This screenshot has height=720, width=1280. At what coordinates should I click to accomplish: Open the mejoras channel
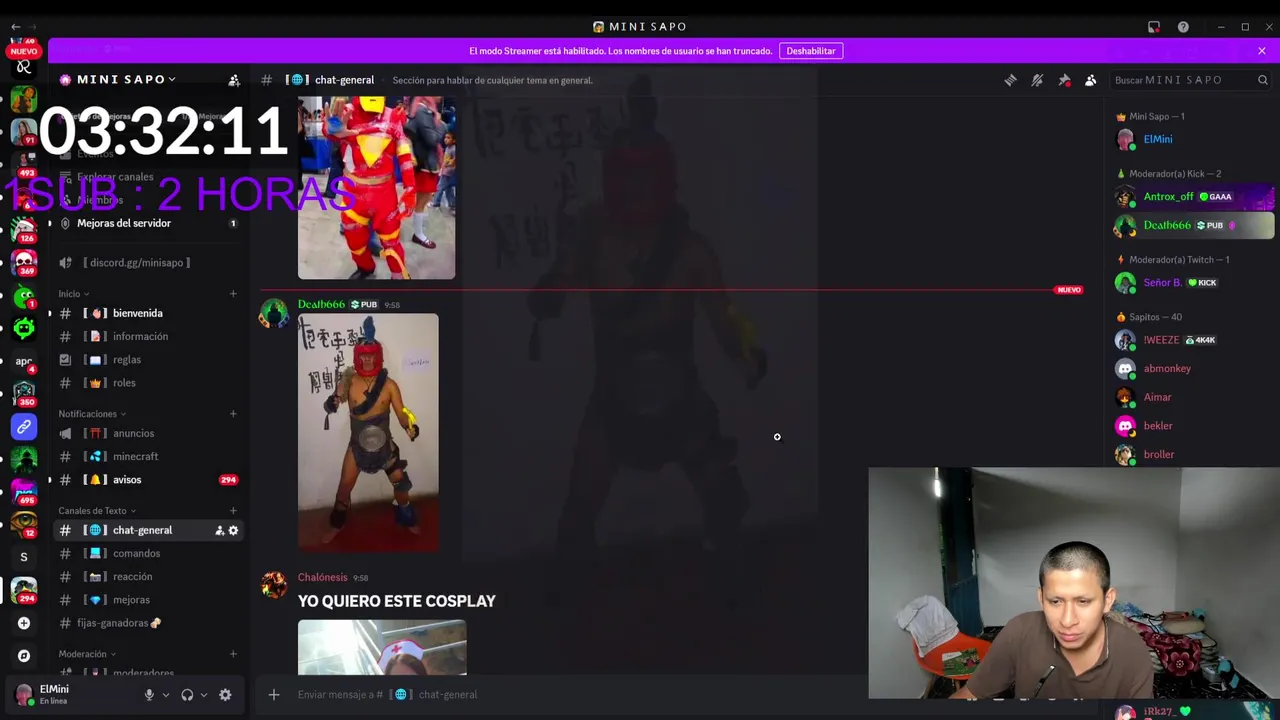[131, 599]
